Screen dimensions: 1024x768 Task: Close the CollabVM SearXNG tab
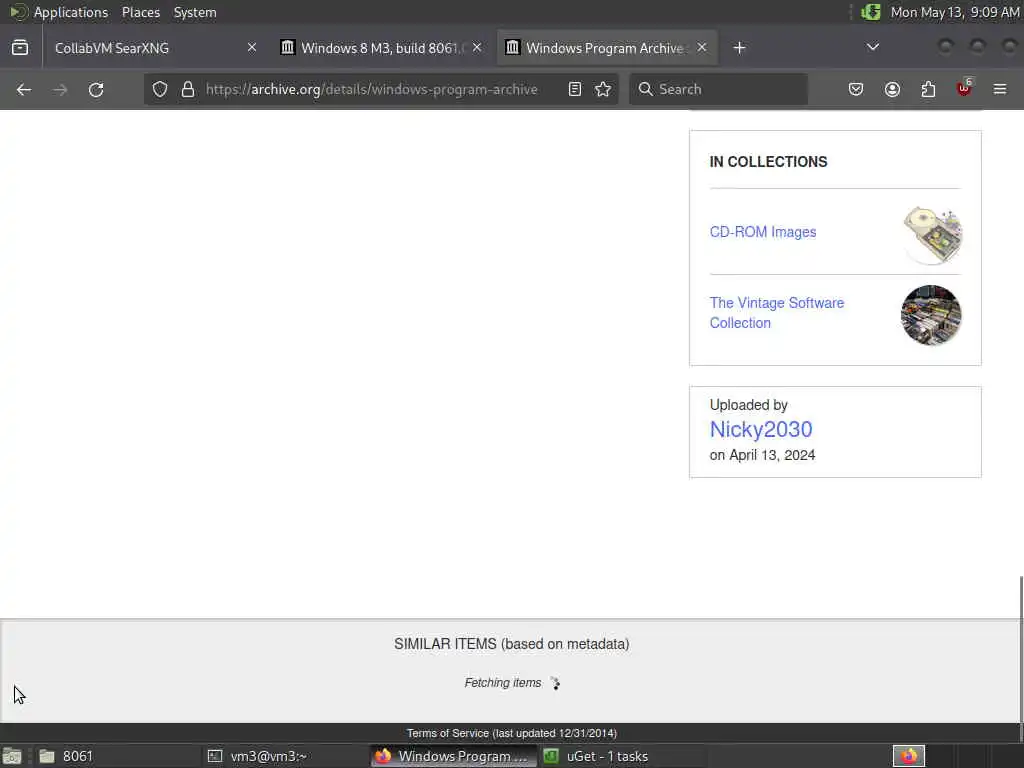point(251,48)
